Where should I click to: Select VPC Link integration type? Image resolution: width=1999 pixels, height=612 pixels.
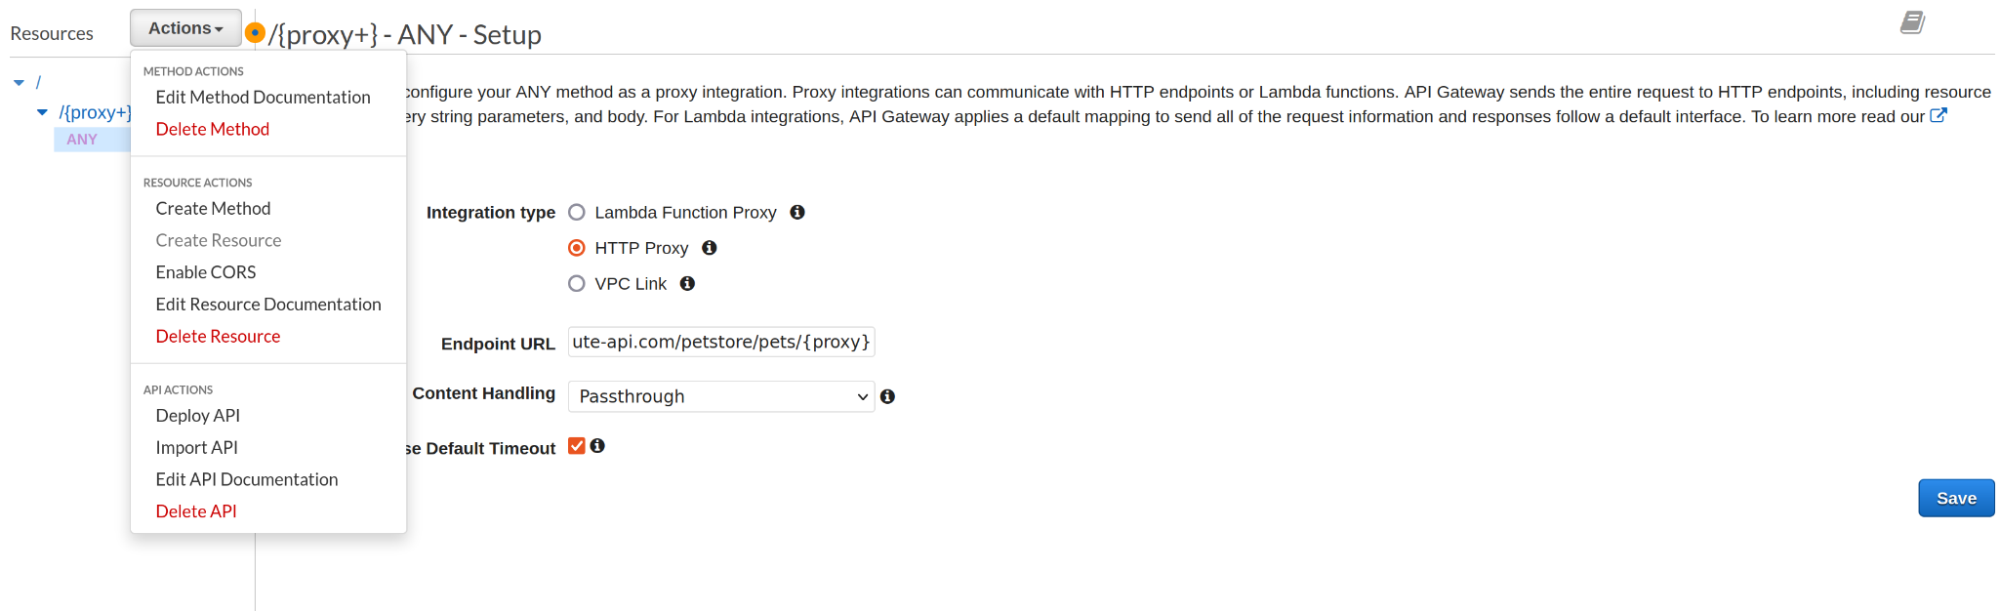(x=577, y=284)
